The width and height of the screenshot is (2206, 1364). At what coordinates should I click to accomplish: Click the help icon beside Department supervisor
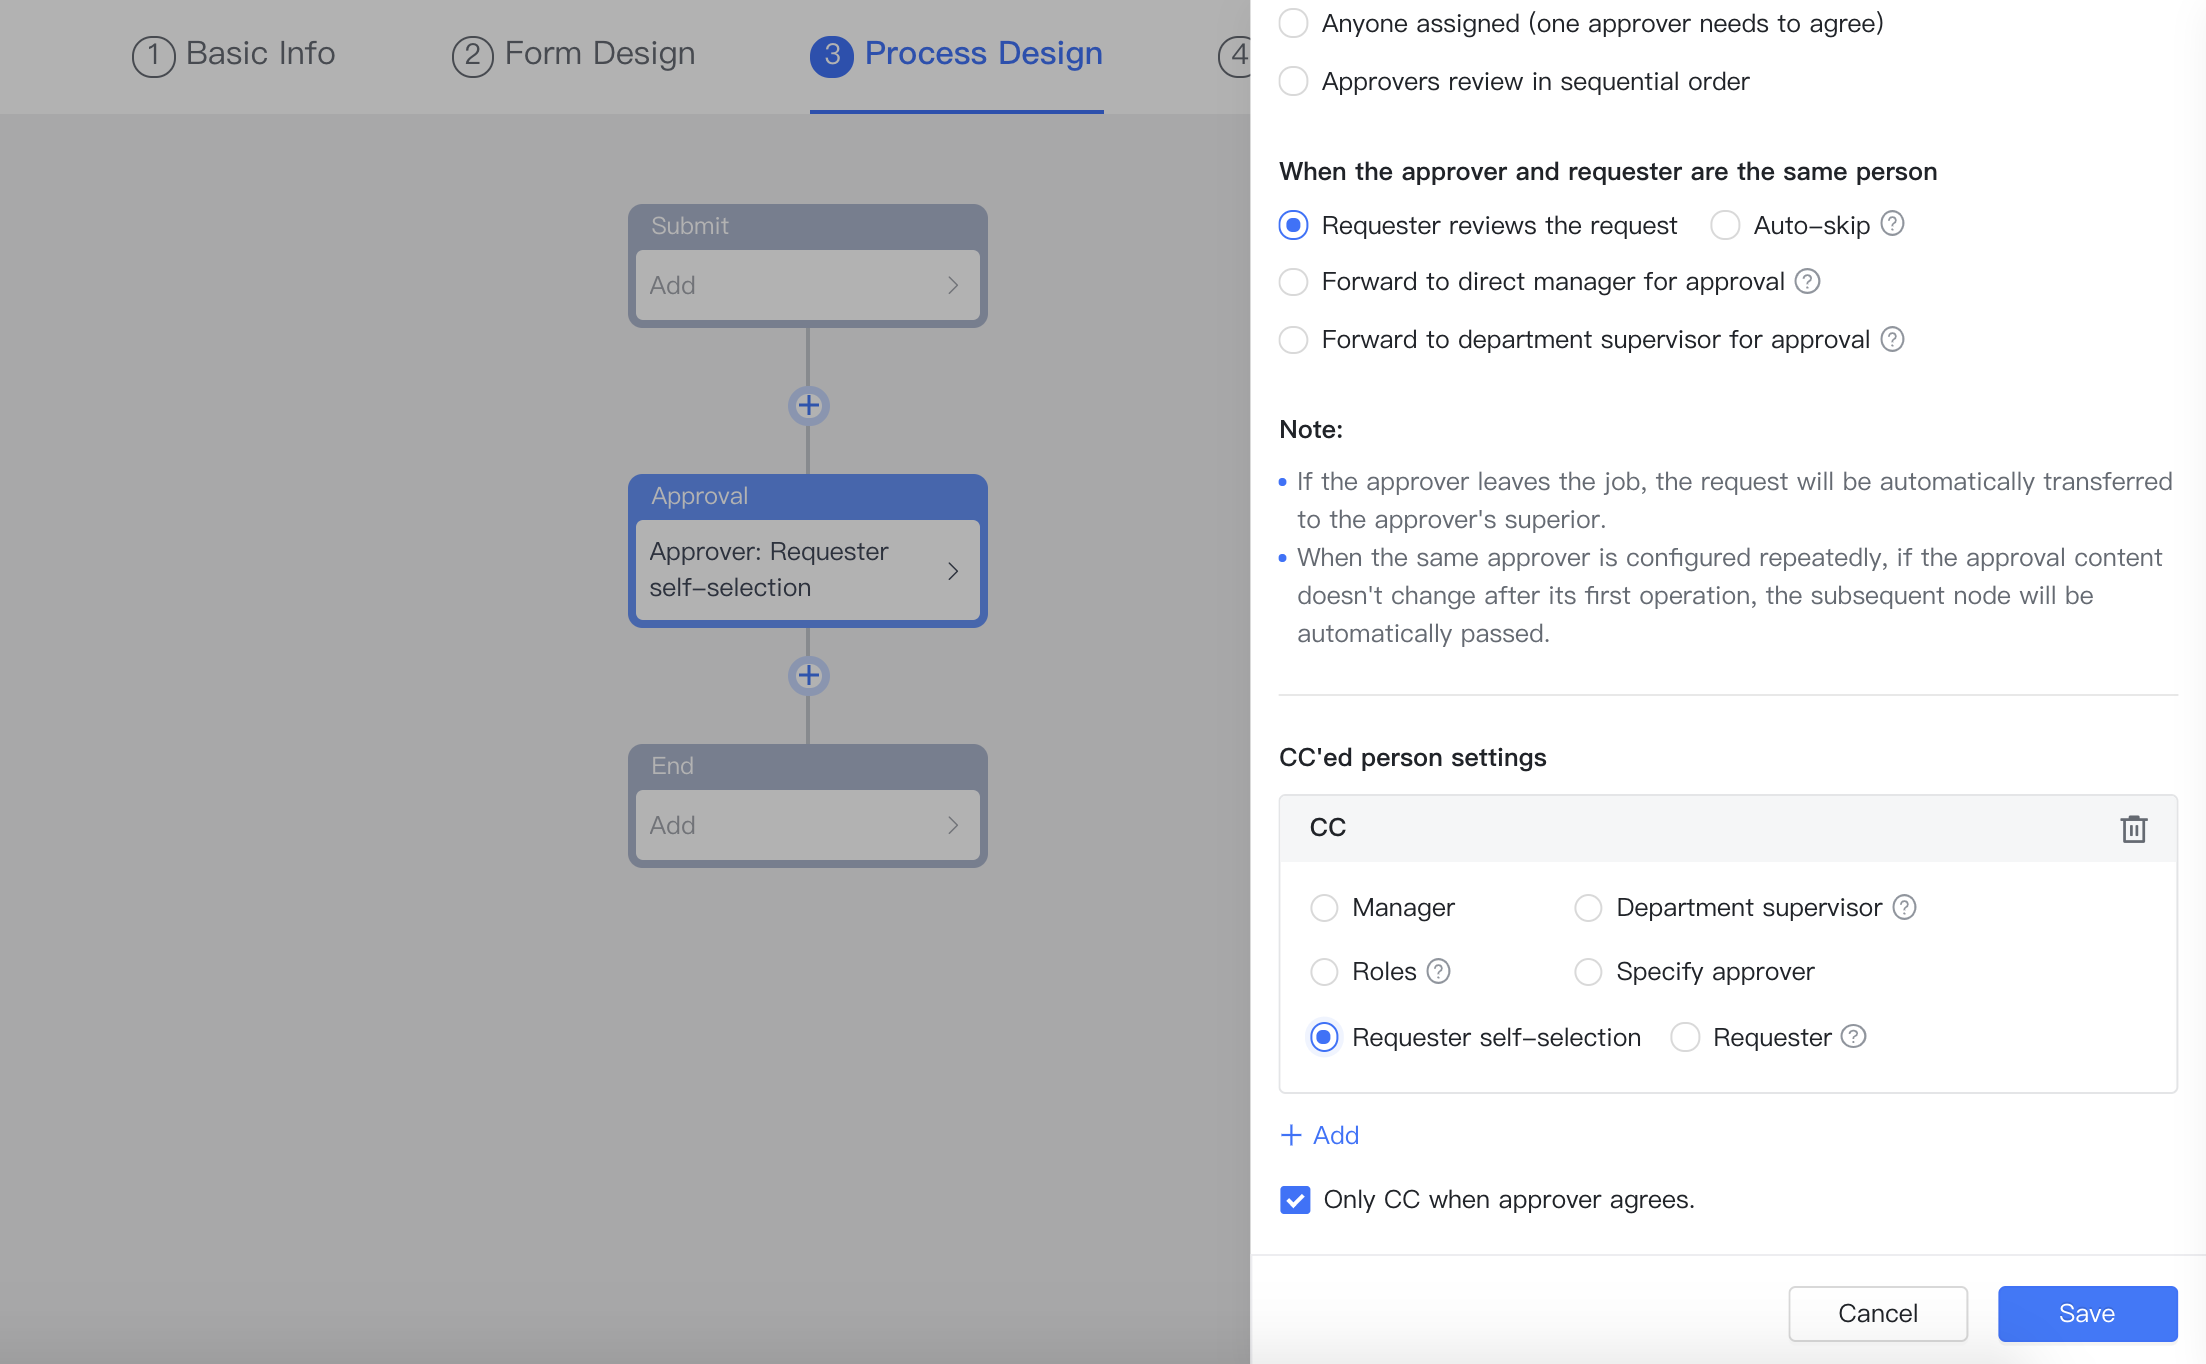tap(1904, 907)
